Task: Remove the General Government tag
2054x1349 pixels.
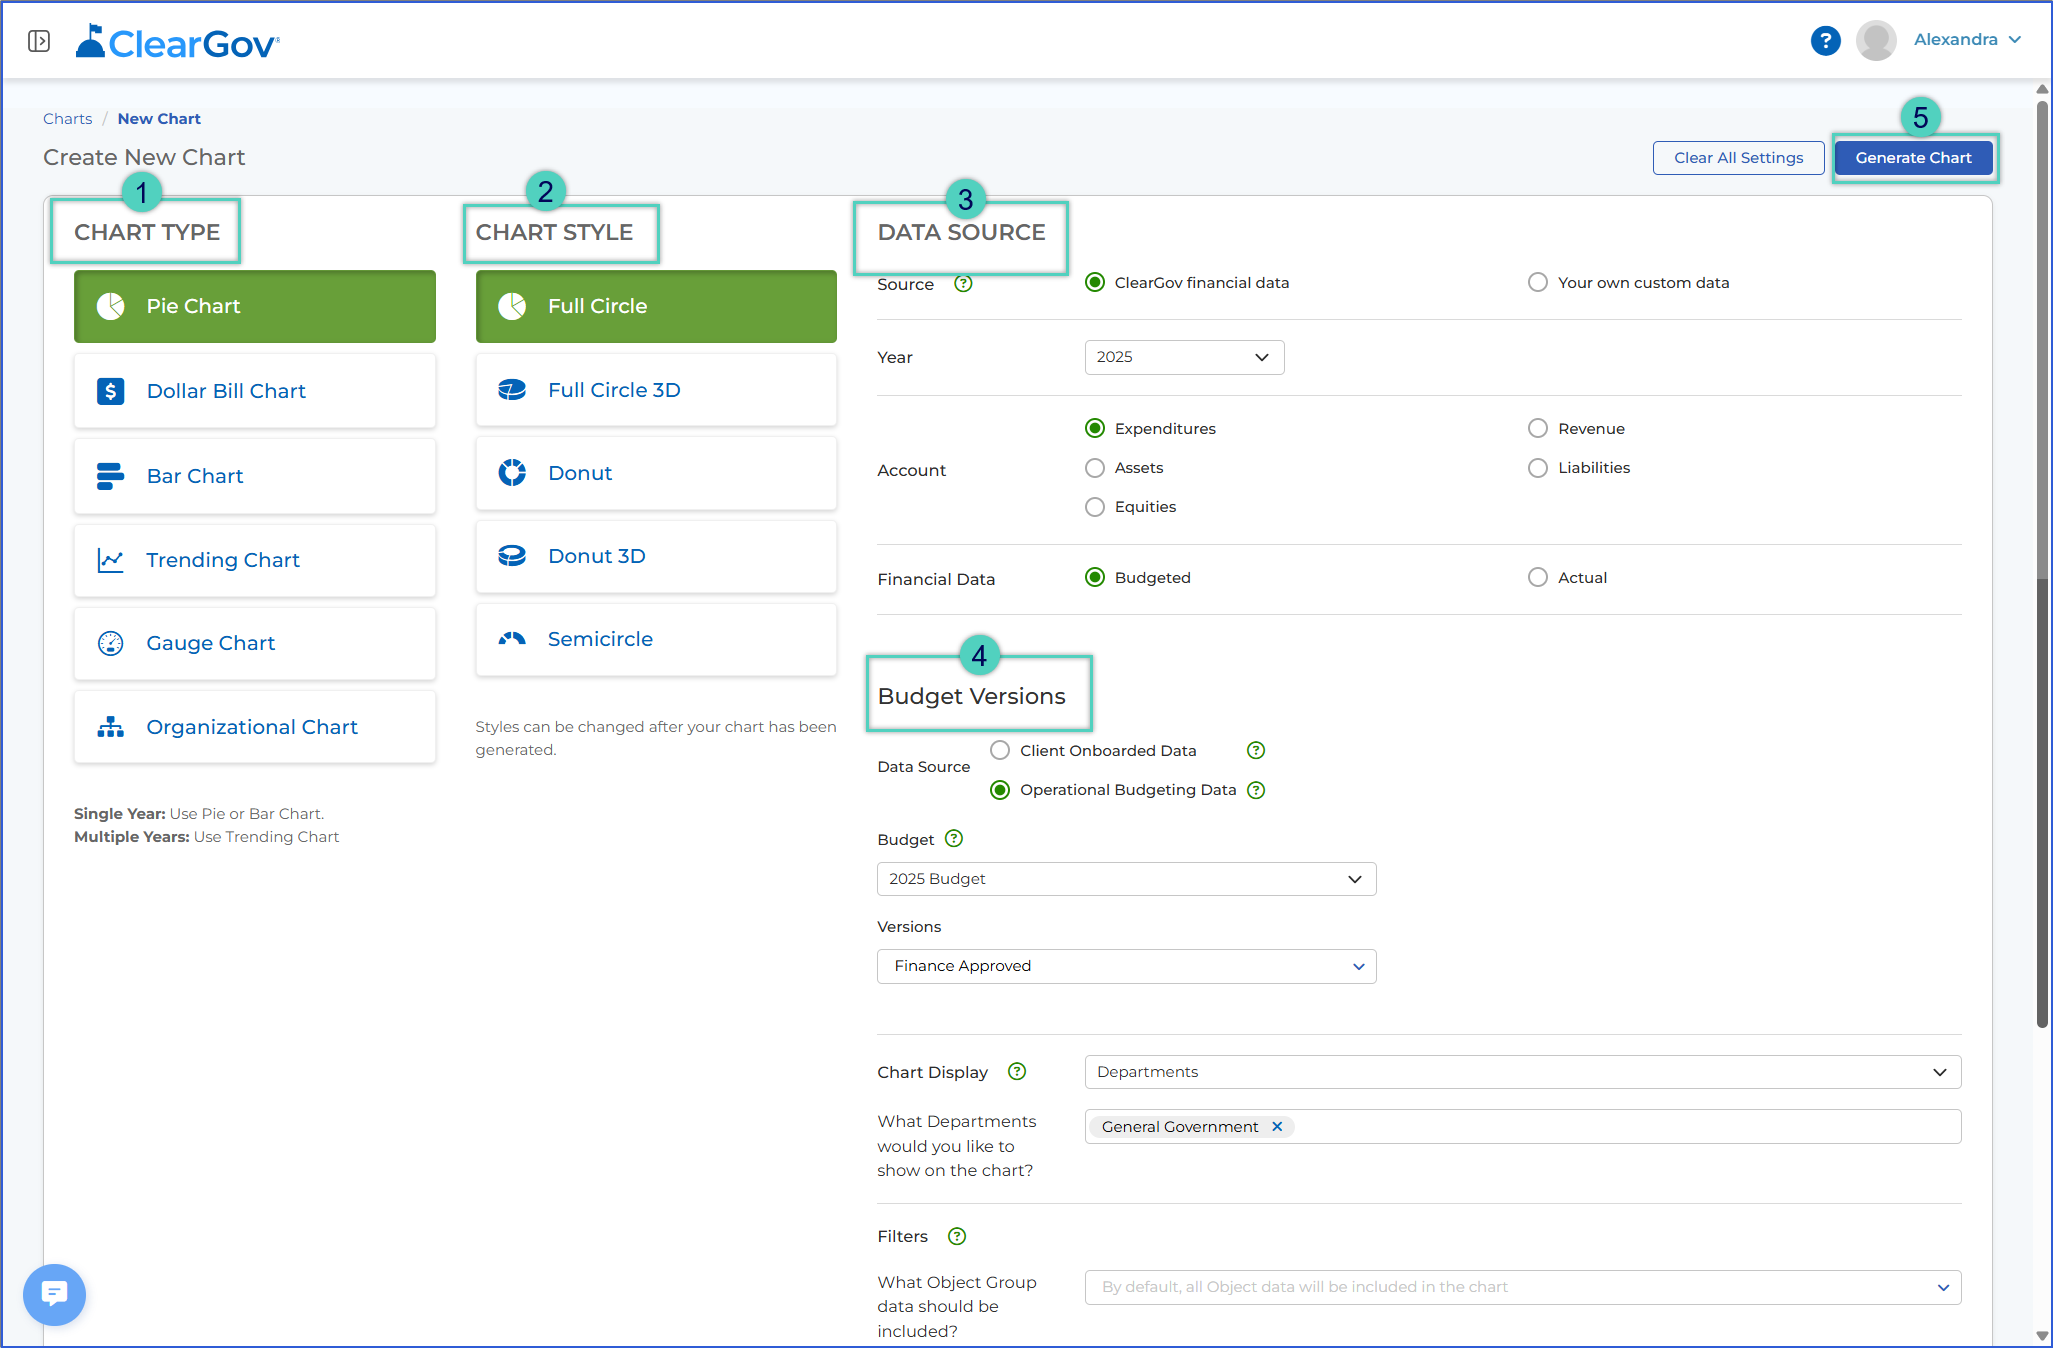Action: pyautogui.click(x=1277, y=1127)
